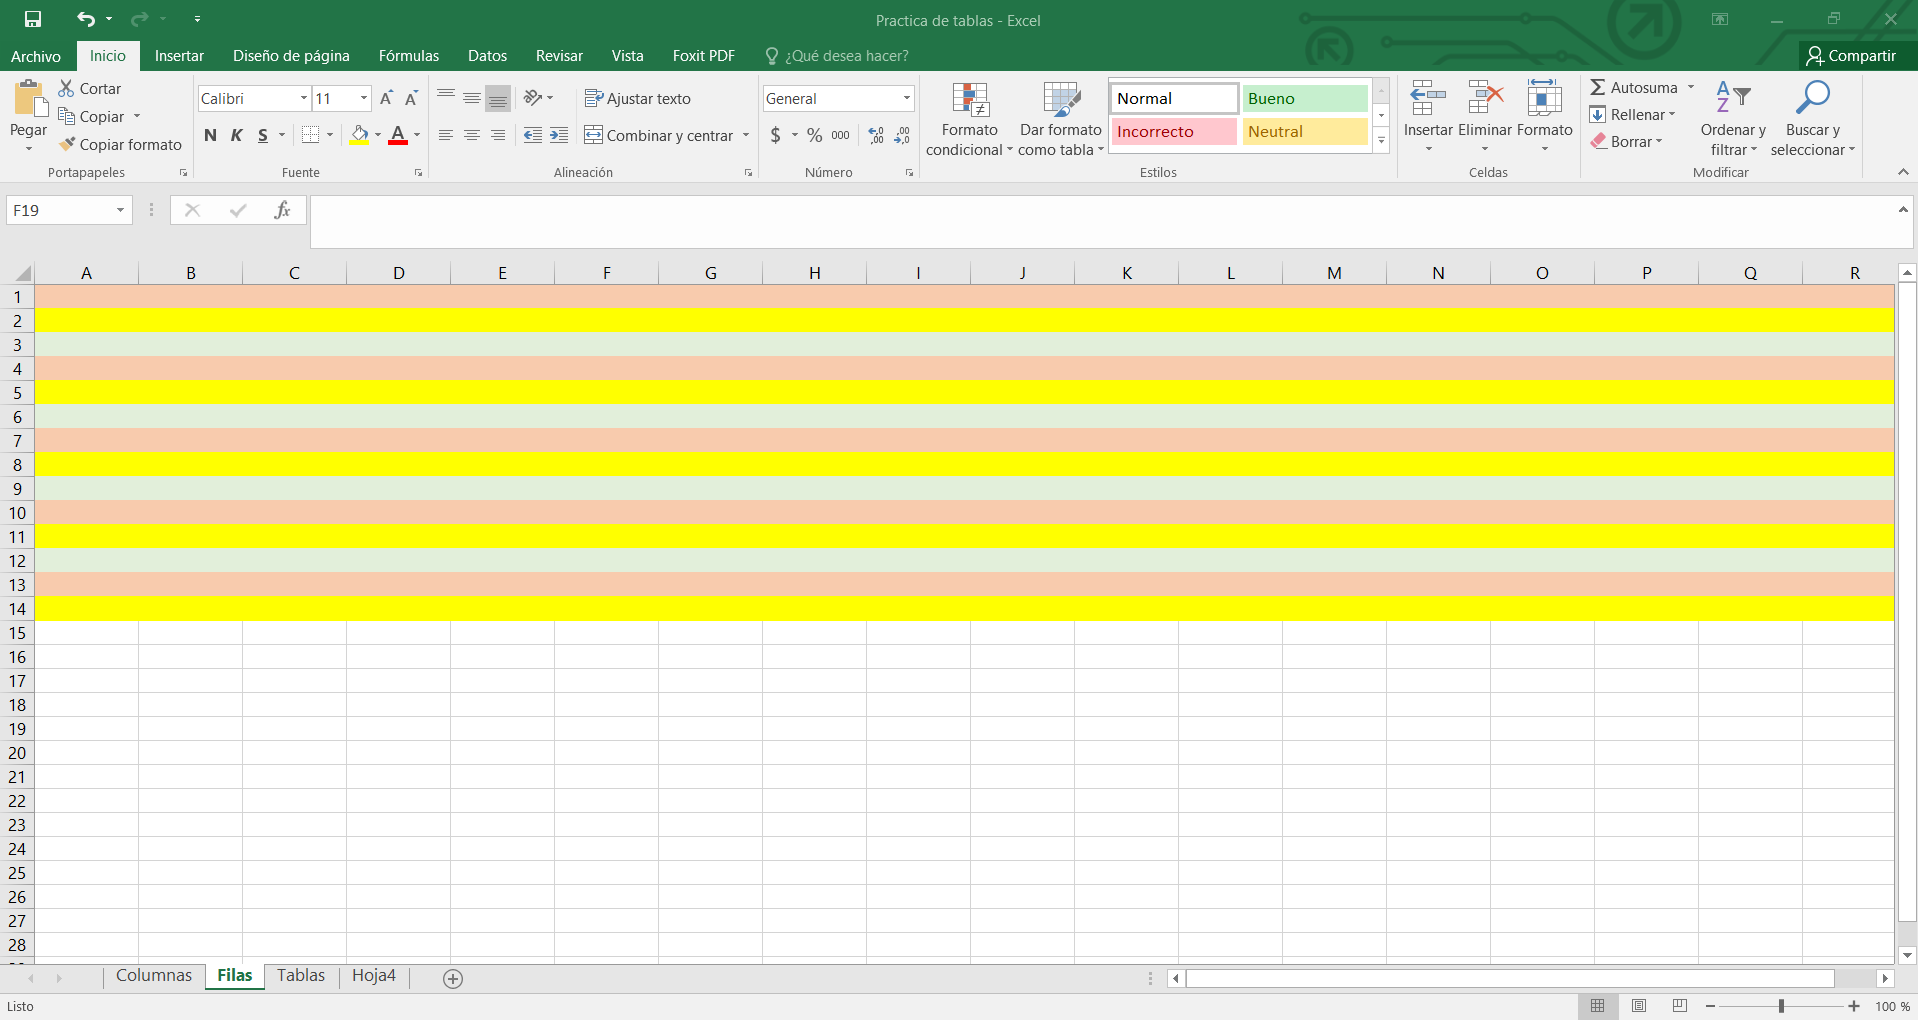This screenshot has height=1020, width=1918.
Task: Open the Formato condicional icon
Action: click(969, 100)
